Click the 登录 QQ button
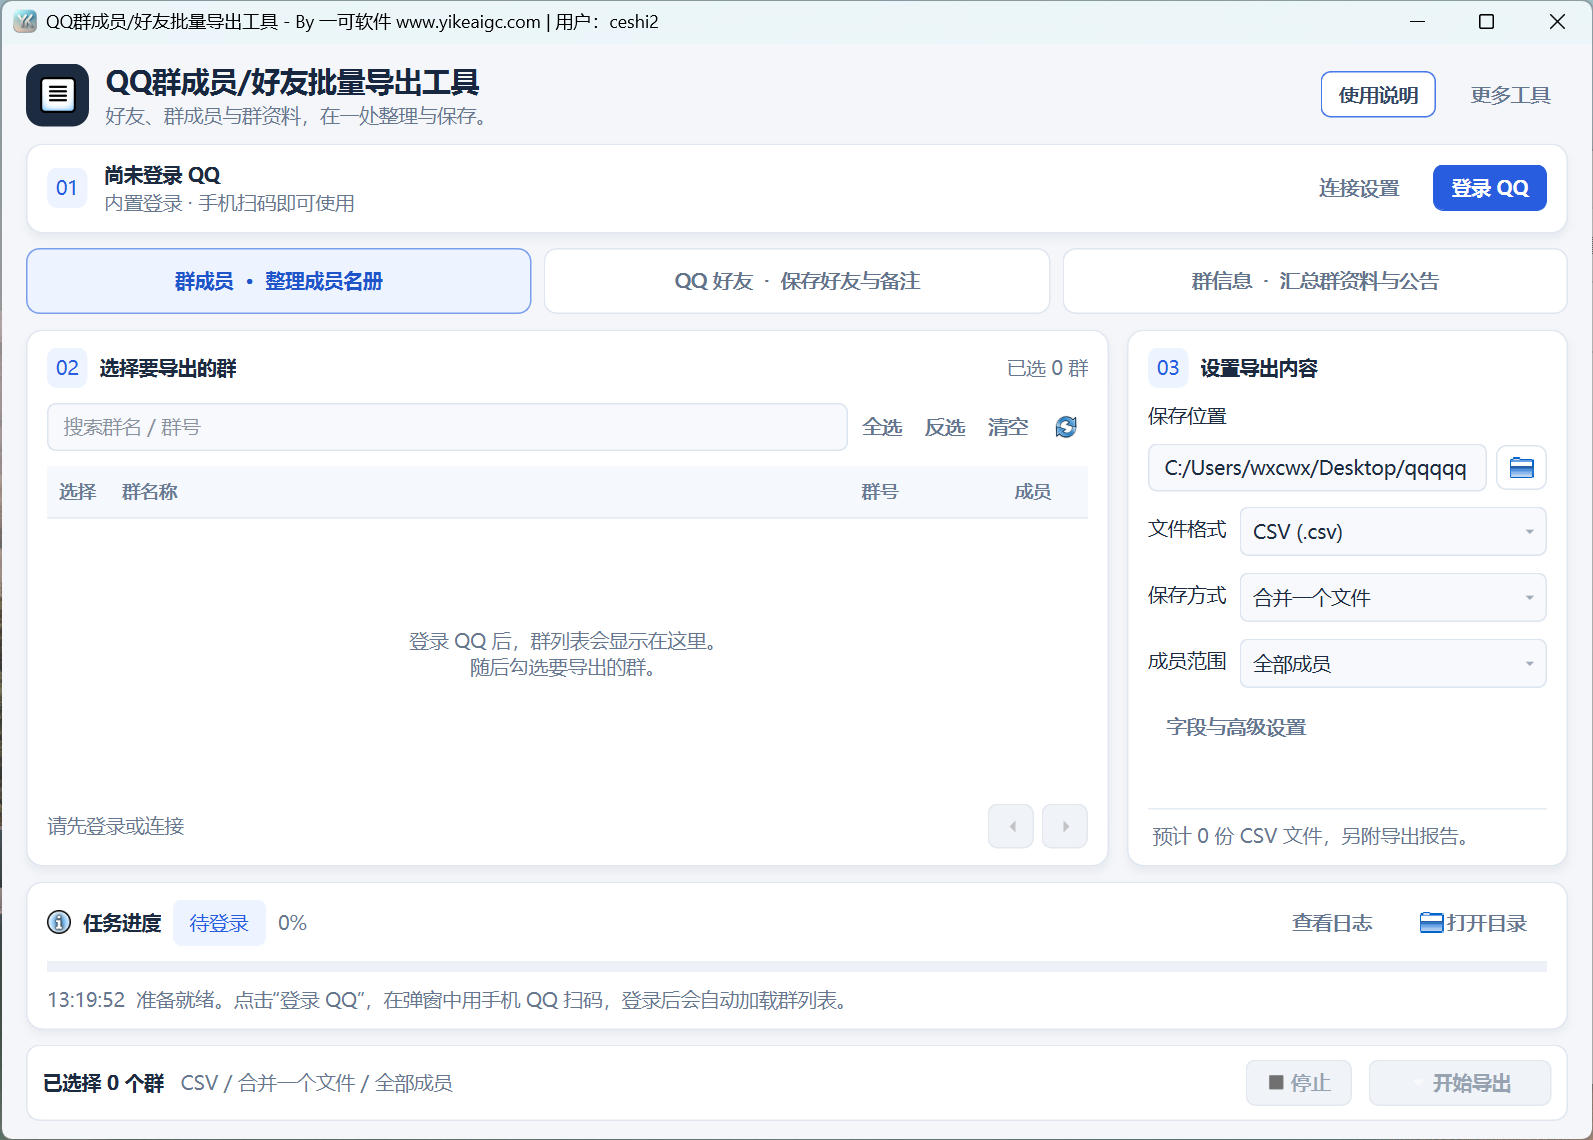 [x=1490, y=188]
